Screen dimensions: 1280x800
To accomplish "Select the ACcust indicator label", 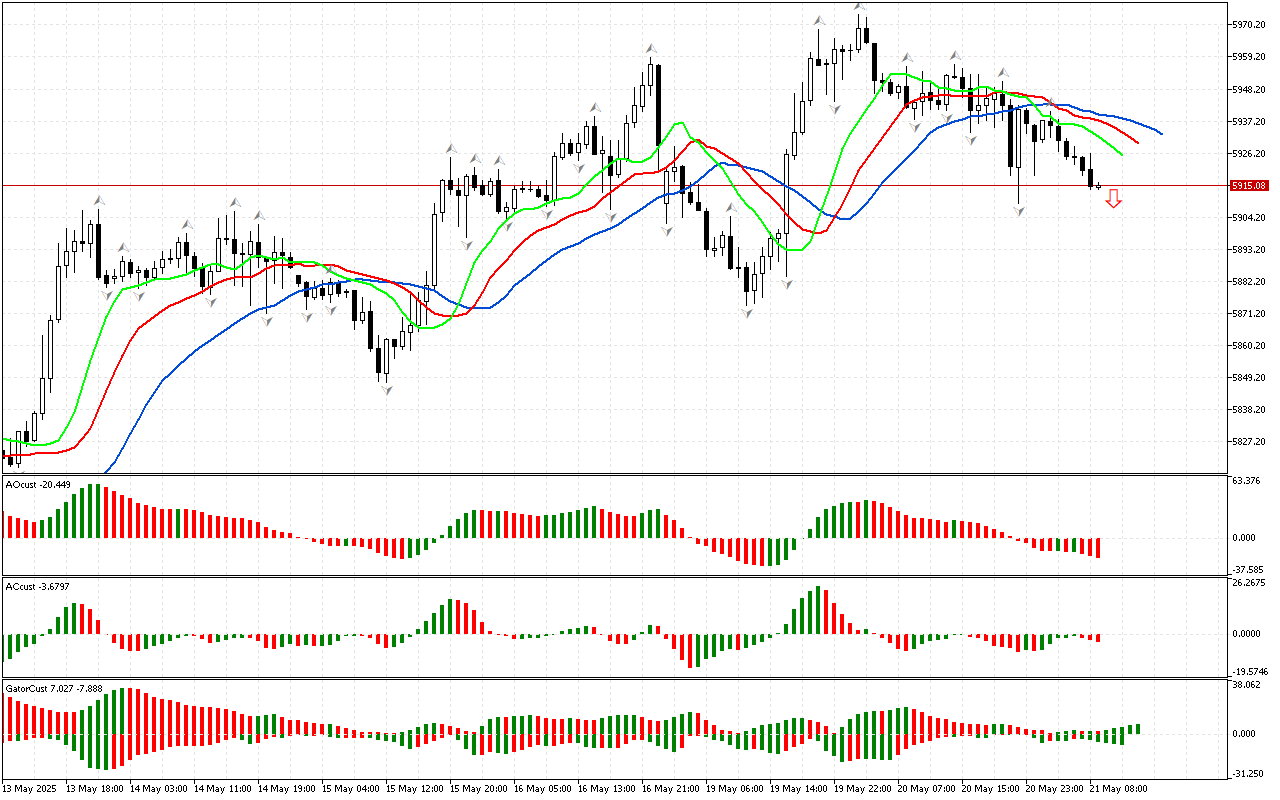I will pyautogui.click(x=38, y=586).
